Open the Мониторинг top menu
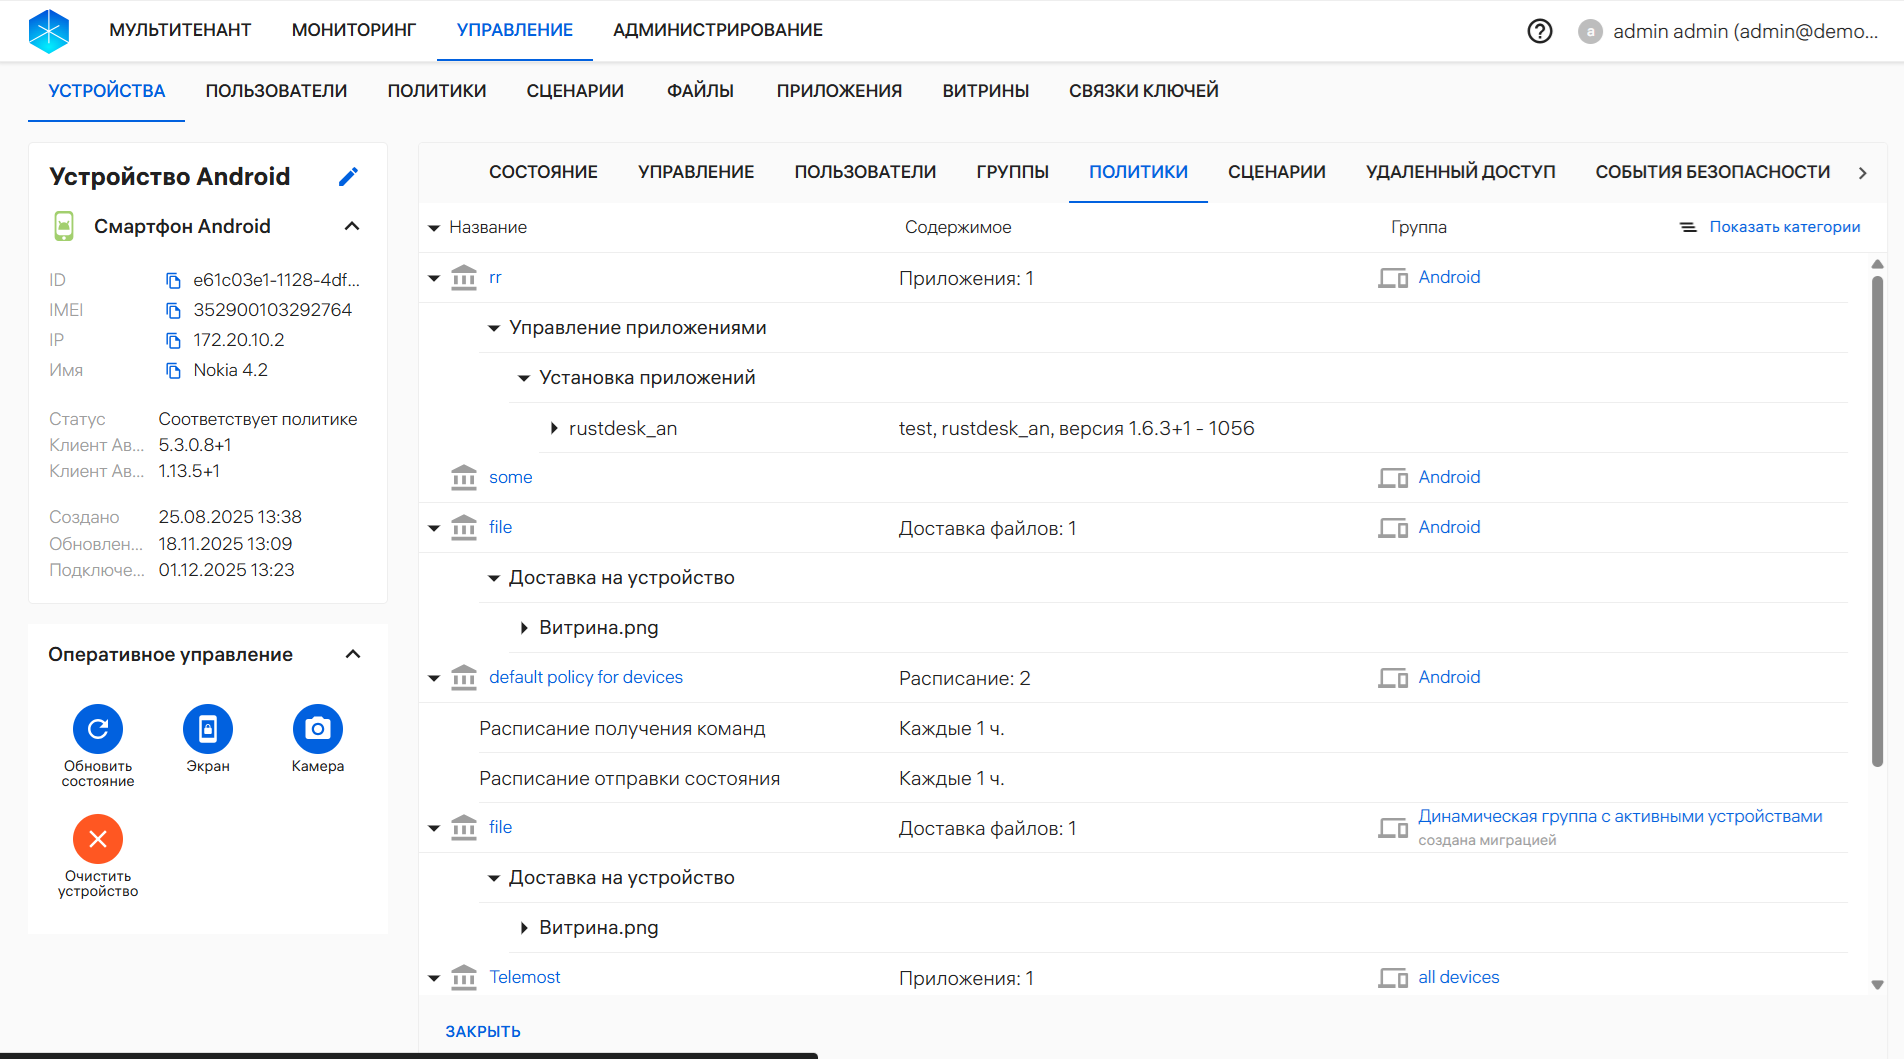The height and width of the screenshot is (1059, 1904). tap(353, 30)
